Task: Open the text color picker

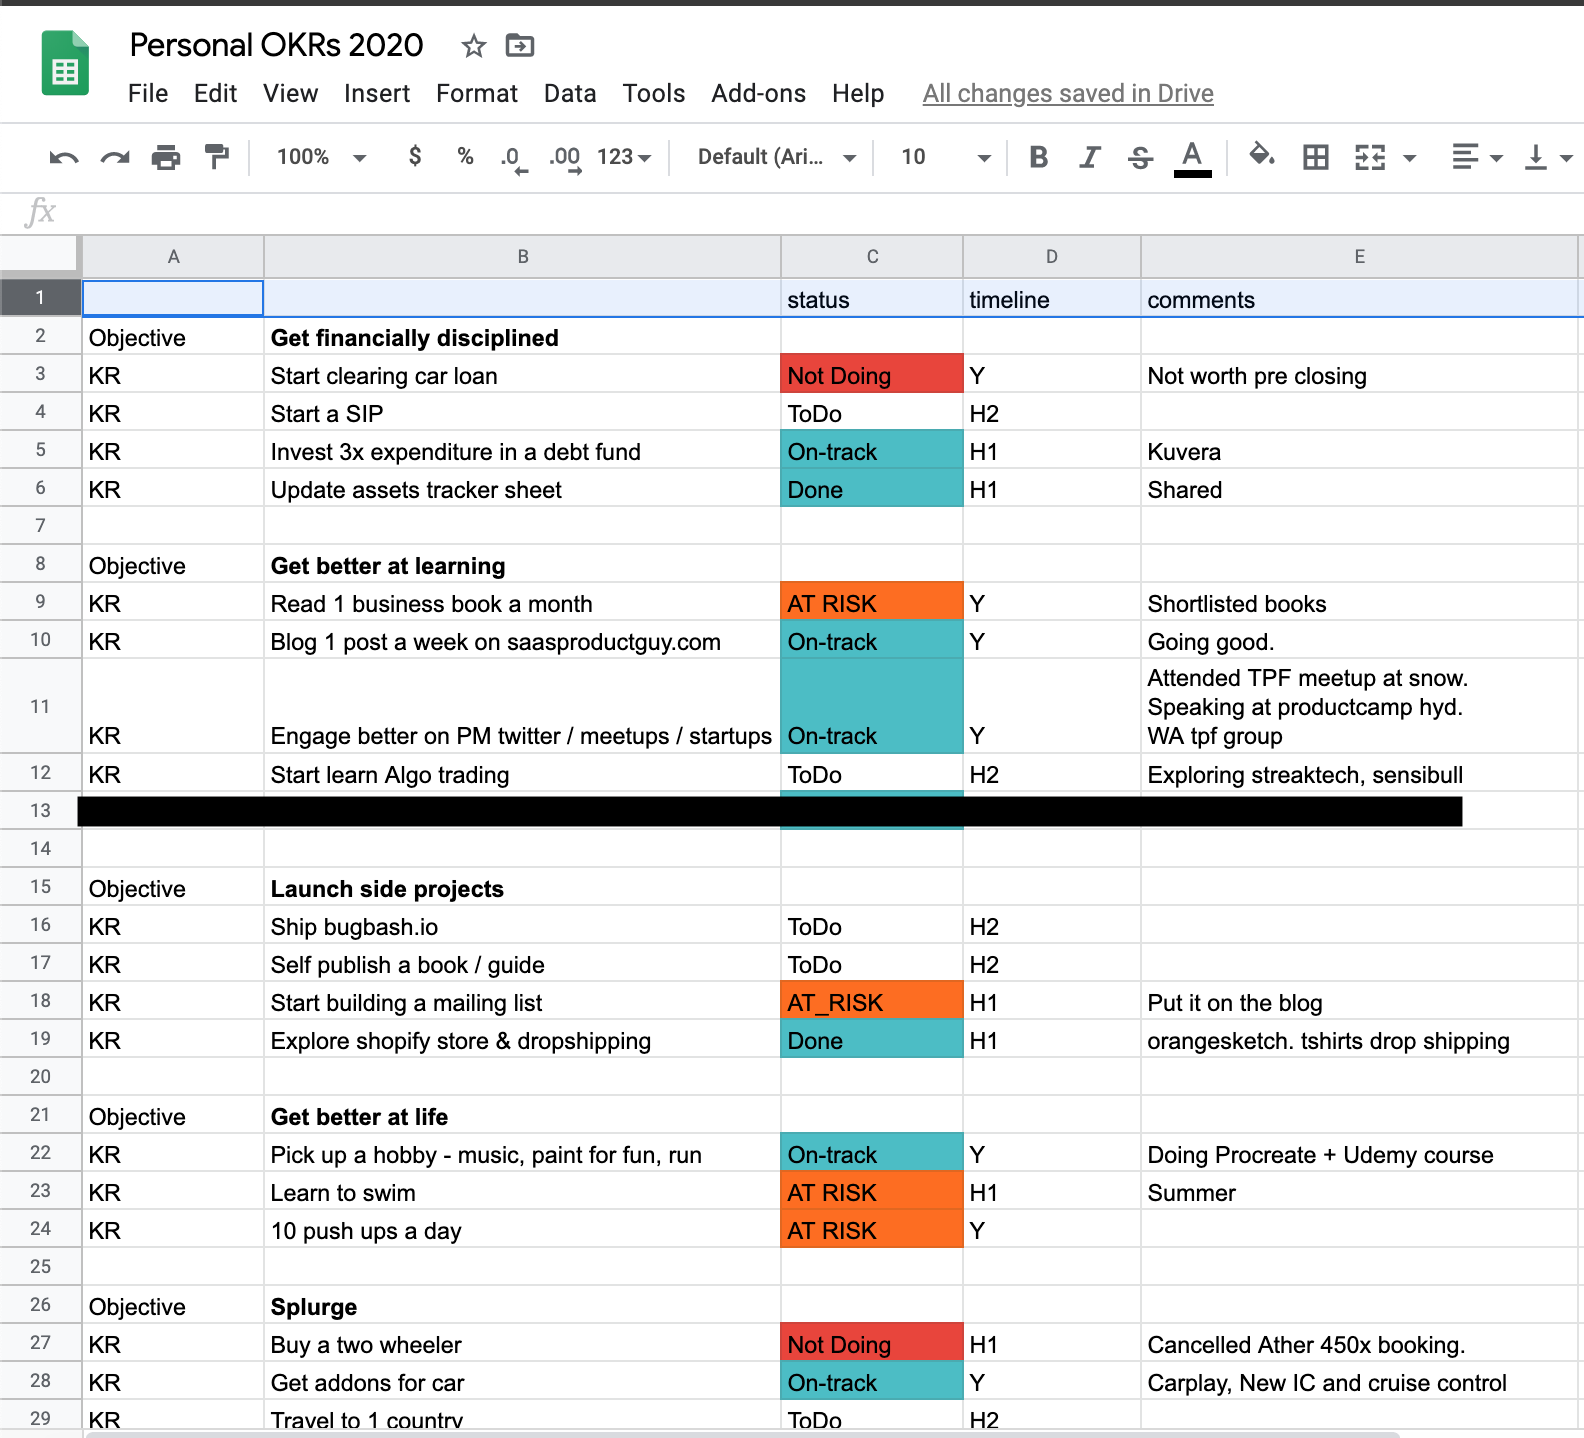Action: (1192, 158)
